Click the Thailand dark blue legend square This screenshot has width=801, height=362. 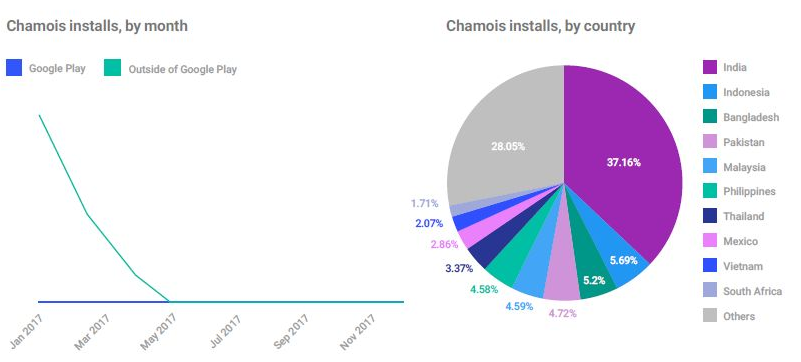(x=710, y=216)
